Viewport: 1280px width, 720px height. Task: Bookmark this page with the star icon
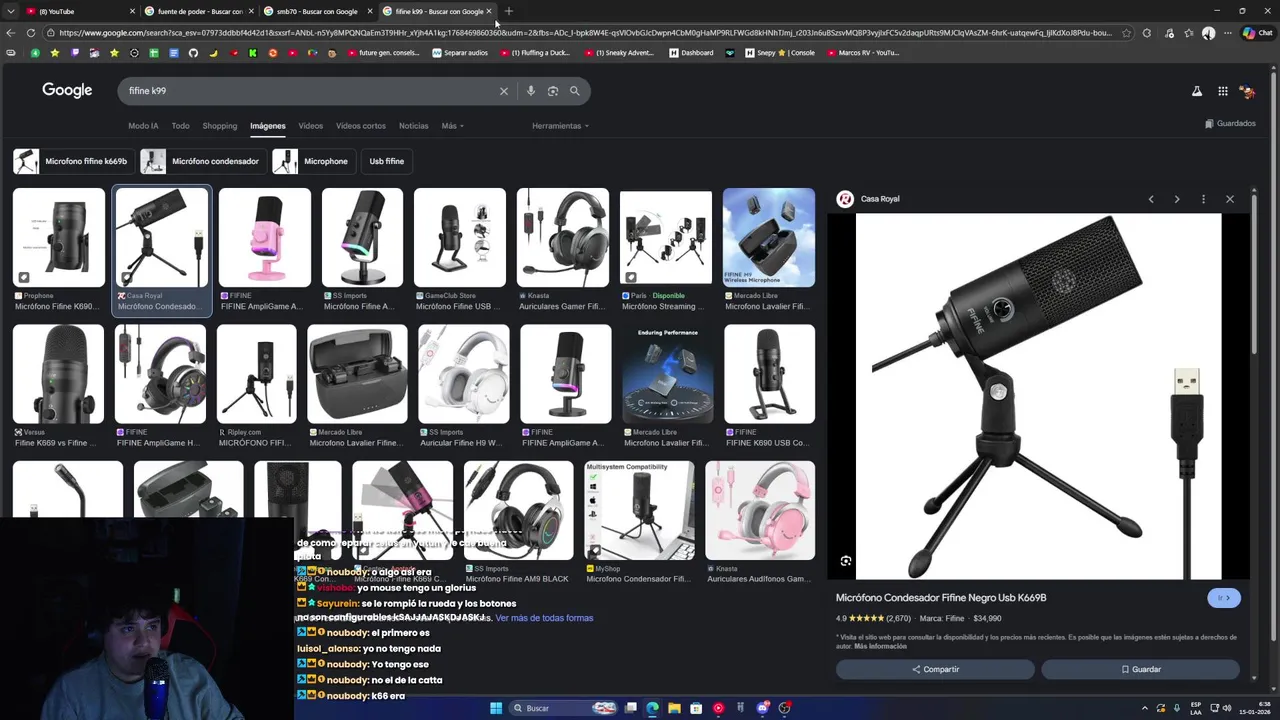[x=1126, y=33]
